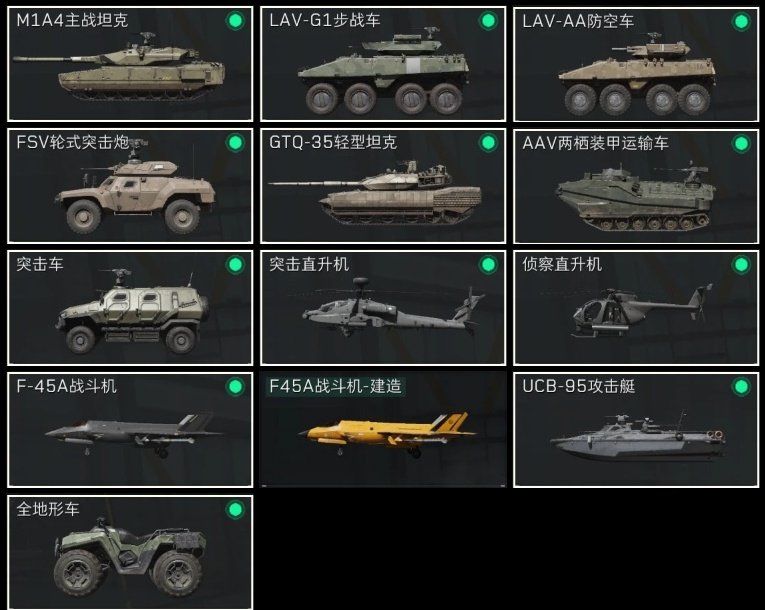Select the FSV轮式突击炮 vehicle image

135,188
